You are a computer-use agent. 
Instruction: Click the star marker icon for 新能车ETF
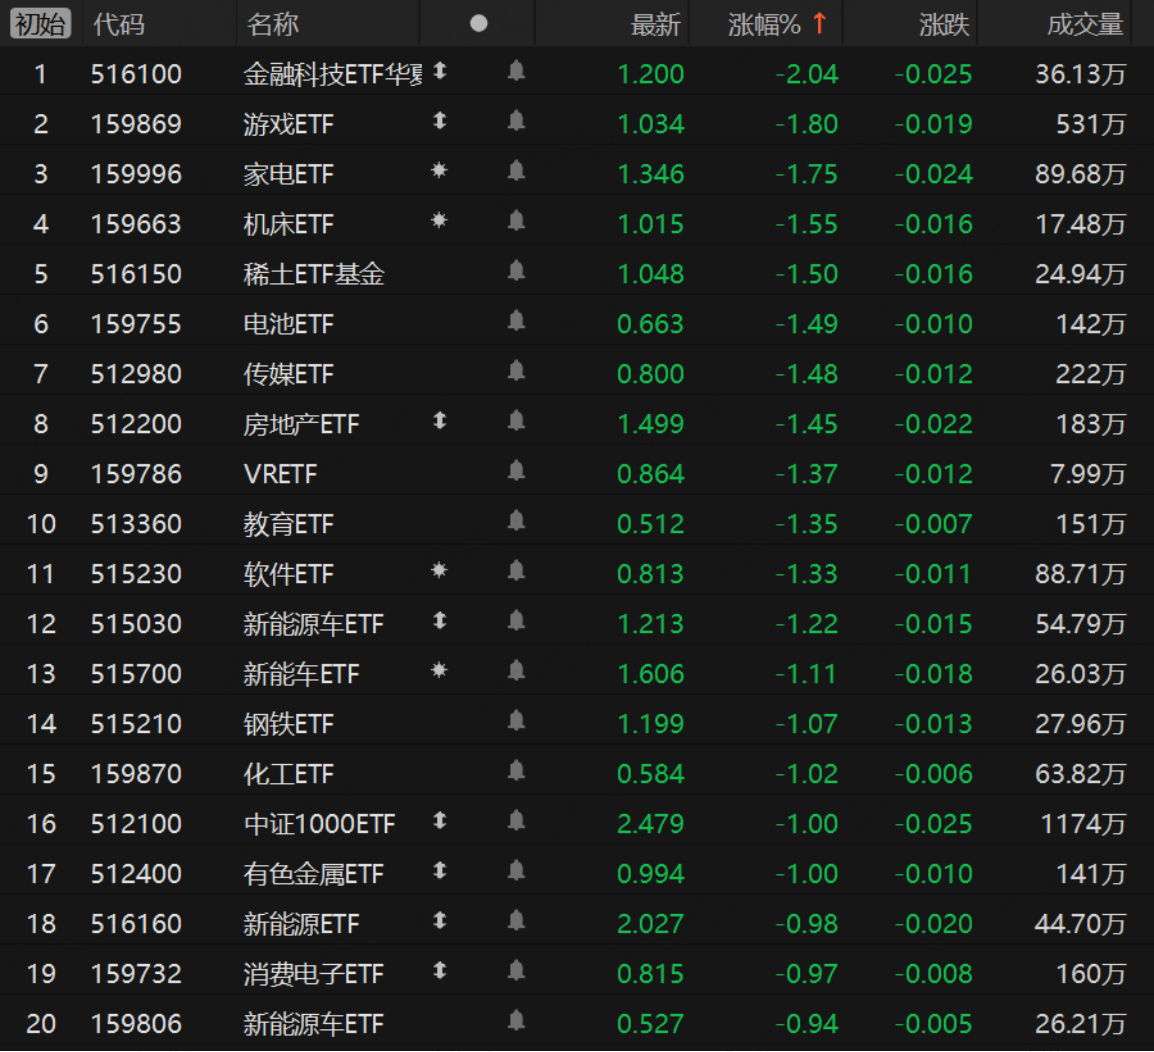pyautogui.click(x=439, y=671)
